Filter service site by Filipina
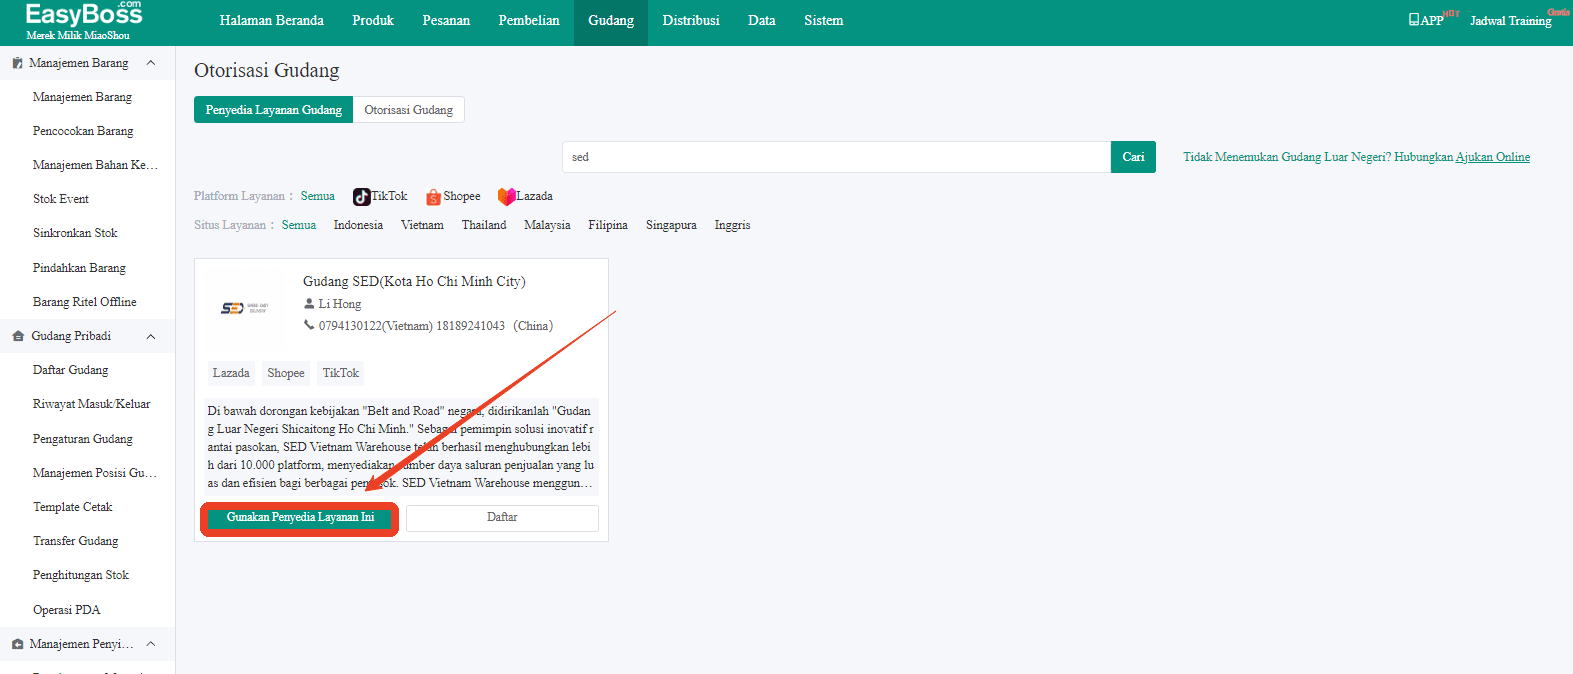1573x674 pixels. (608, 225)
